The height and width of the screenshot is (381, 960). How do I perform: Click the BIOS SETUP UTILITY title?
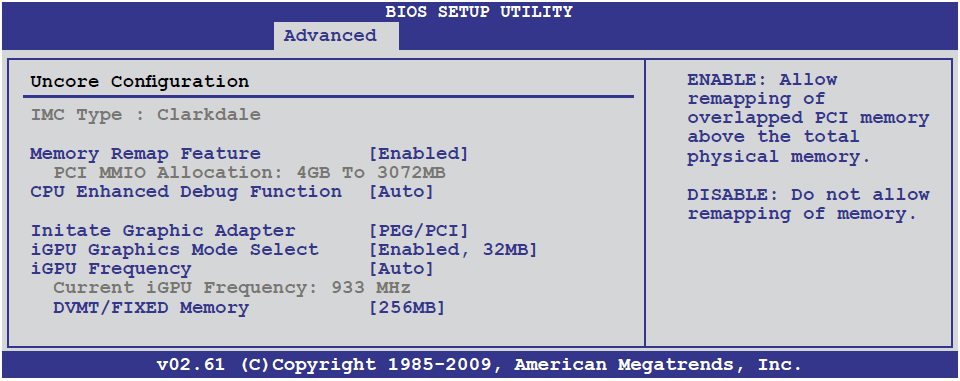(479, 12)
